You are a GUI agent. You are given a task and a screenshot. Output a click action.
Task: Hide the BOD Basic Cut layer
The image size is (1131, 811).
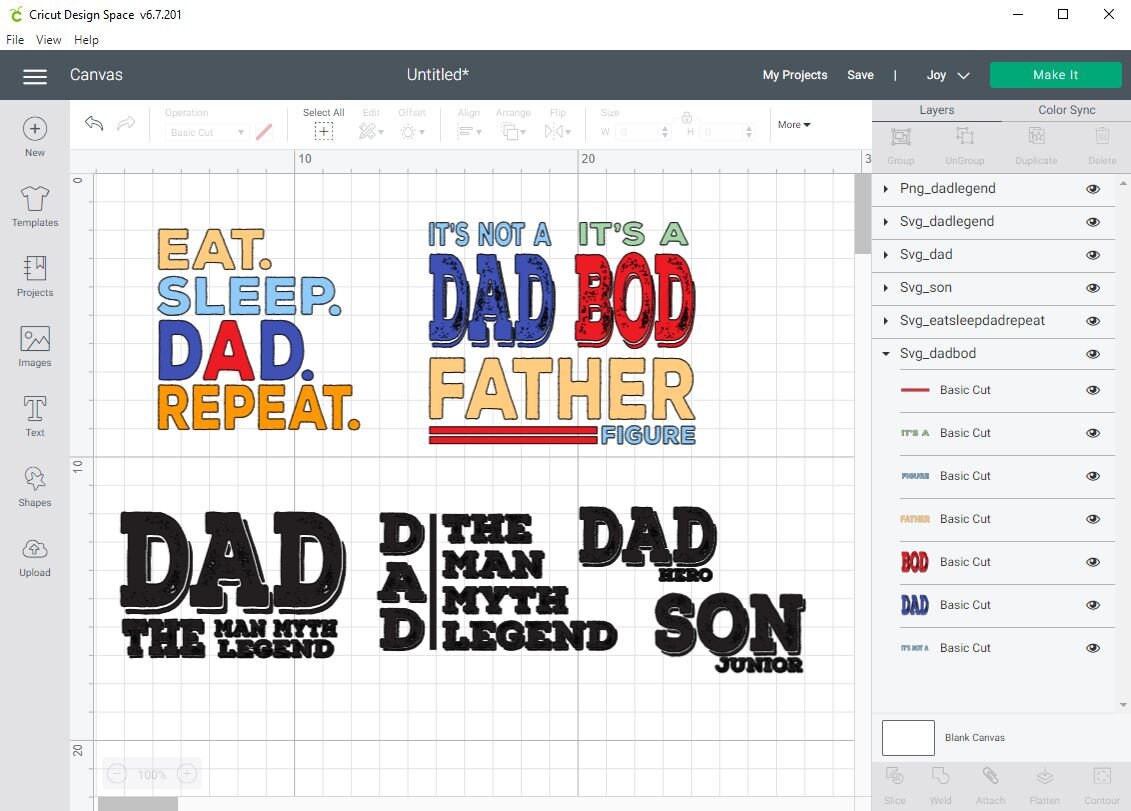[1093, 562]
